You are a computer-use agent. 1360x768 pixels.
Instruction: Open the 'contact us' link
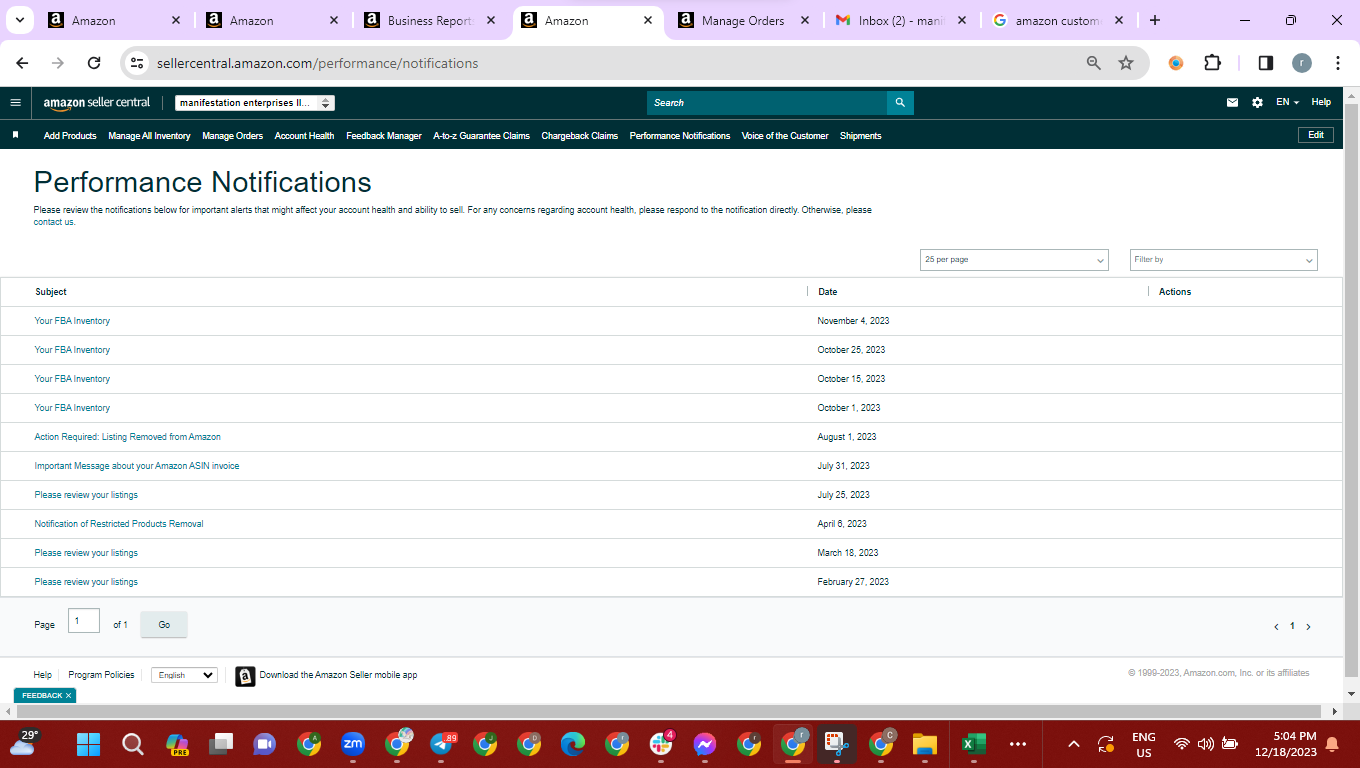54,222
